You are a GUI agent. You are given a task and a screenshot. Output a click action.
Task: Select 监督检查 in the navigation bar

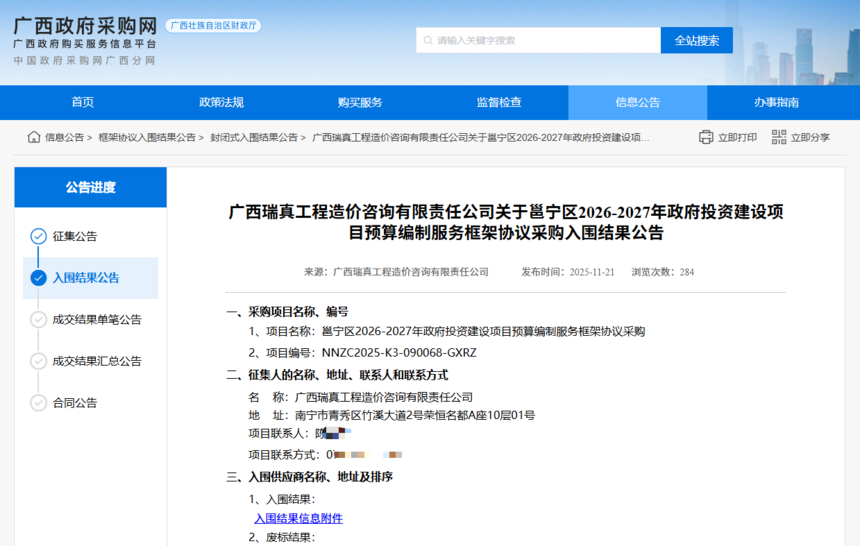pyautogui.click(x=499, y=102)
